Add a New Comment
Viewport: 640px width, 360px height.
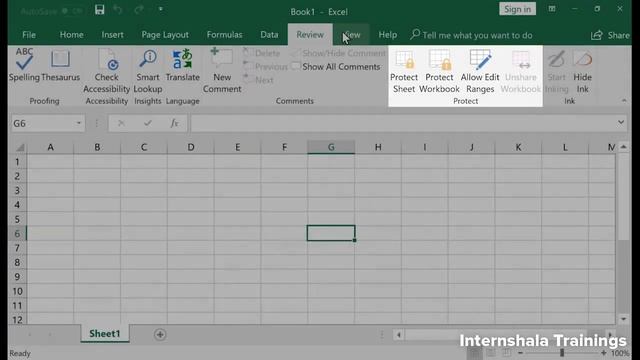pos(222,70)
